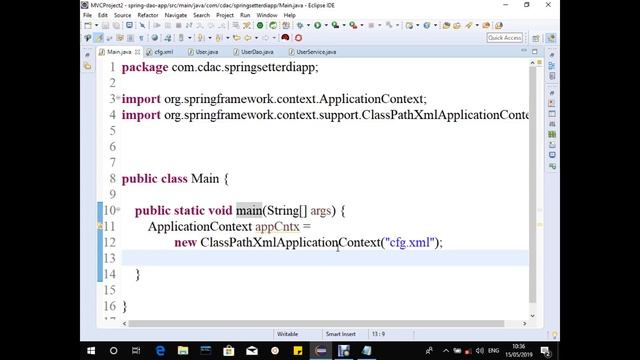
Task: Open the Refactor menu
Action: pyautogui.click(x=148, y=15)
